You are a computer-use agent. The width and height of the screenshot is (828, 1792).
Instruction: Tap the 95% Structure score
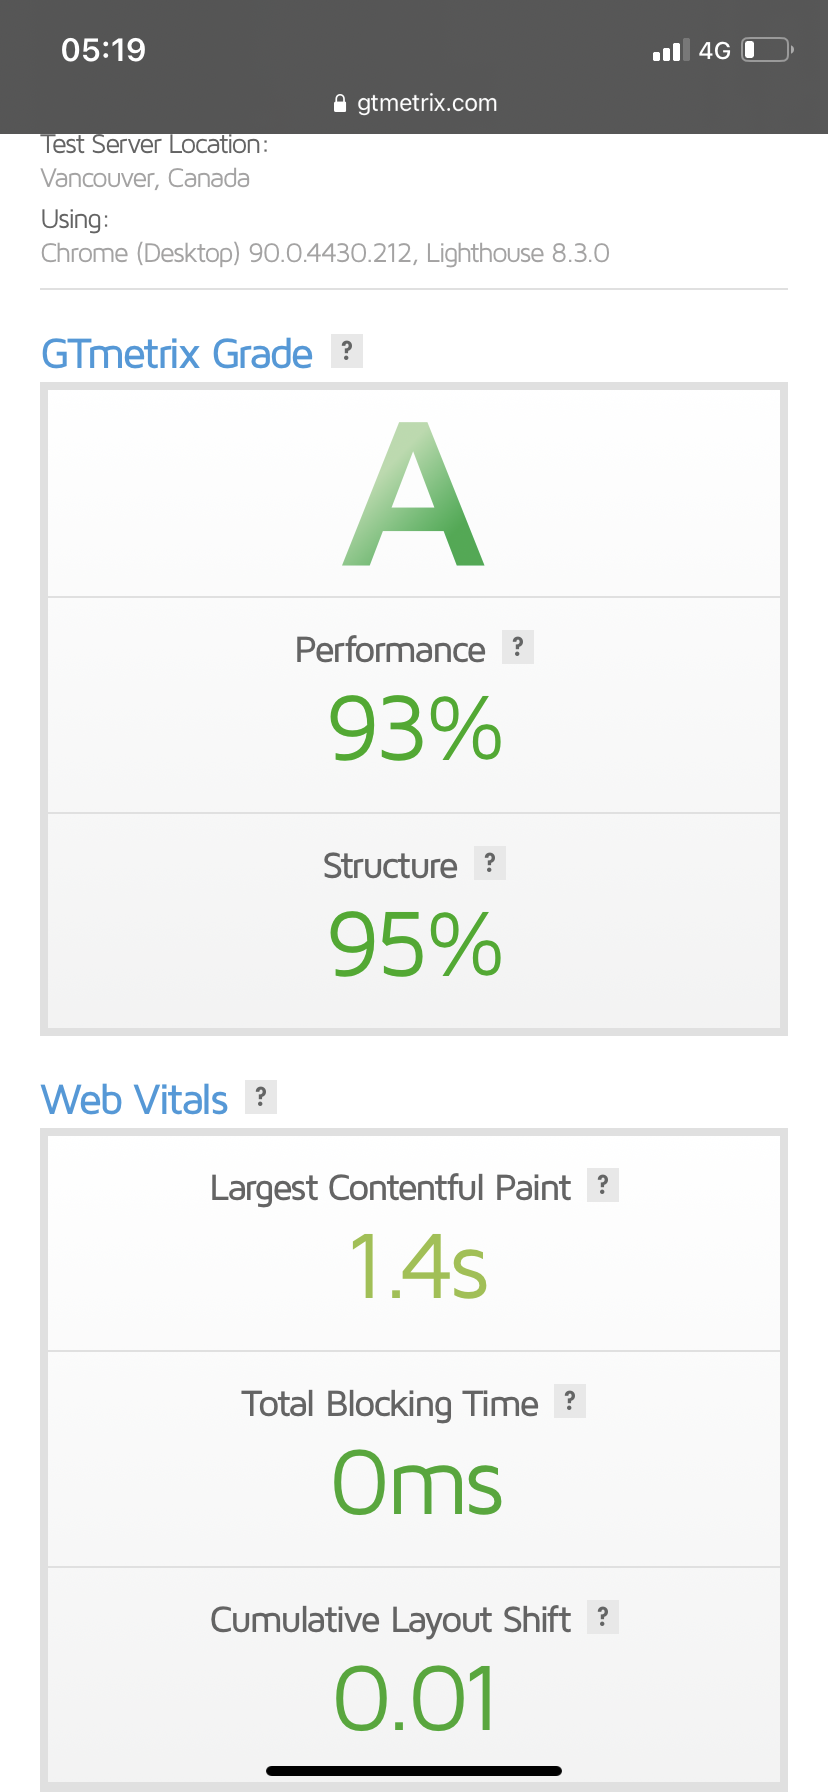pos(415,945)
